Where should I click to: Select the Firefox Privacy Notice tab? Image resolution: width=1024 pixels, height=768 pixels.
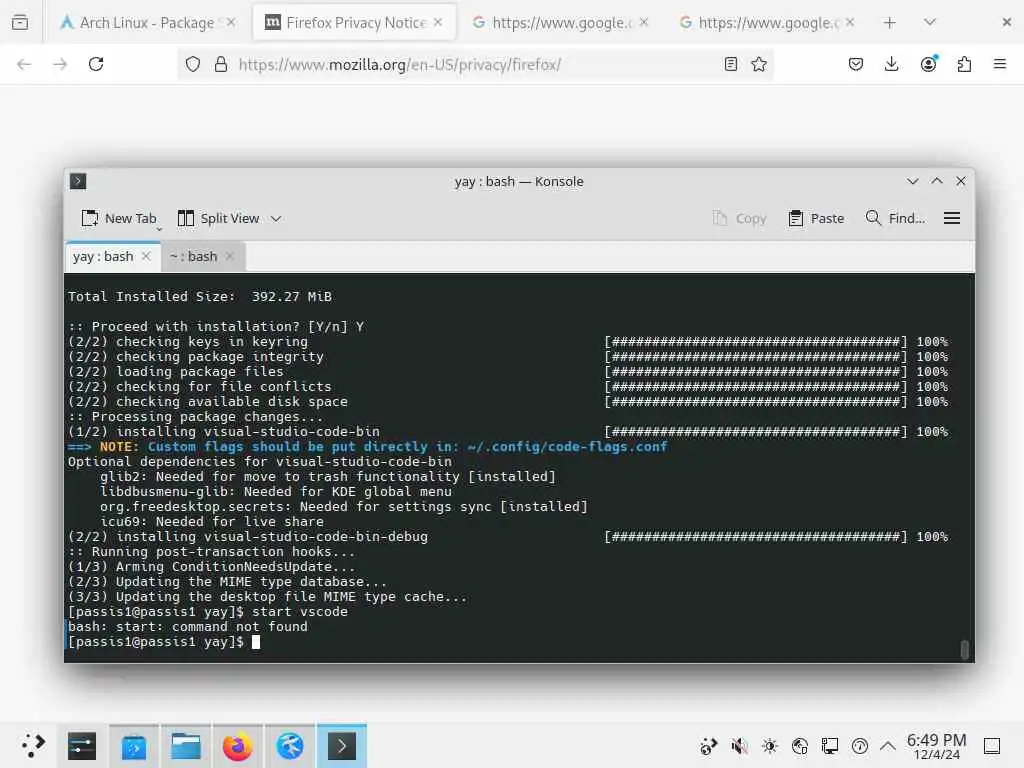click(x=355, y=22)
